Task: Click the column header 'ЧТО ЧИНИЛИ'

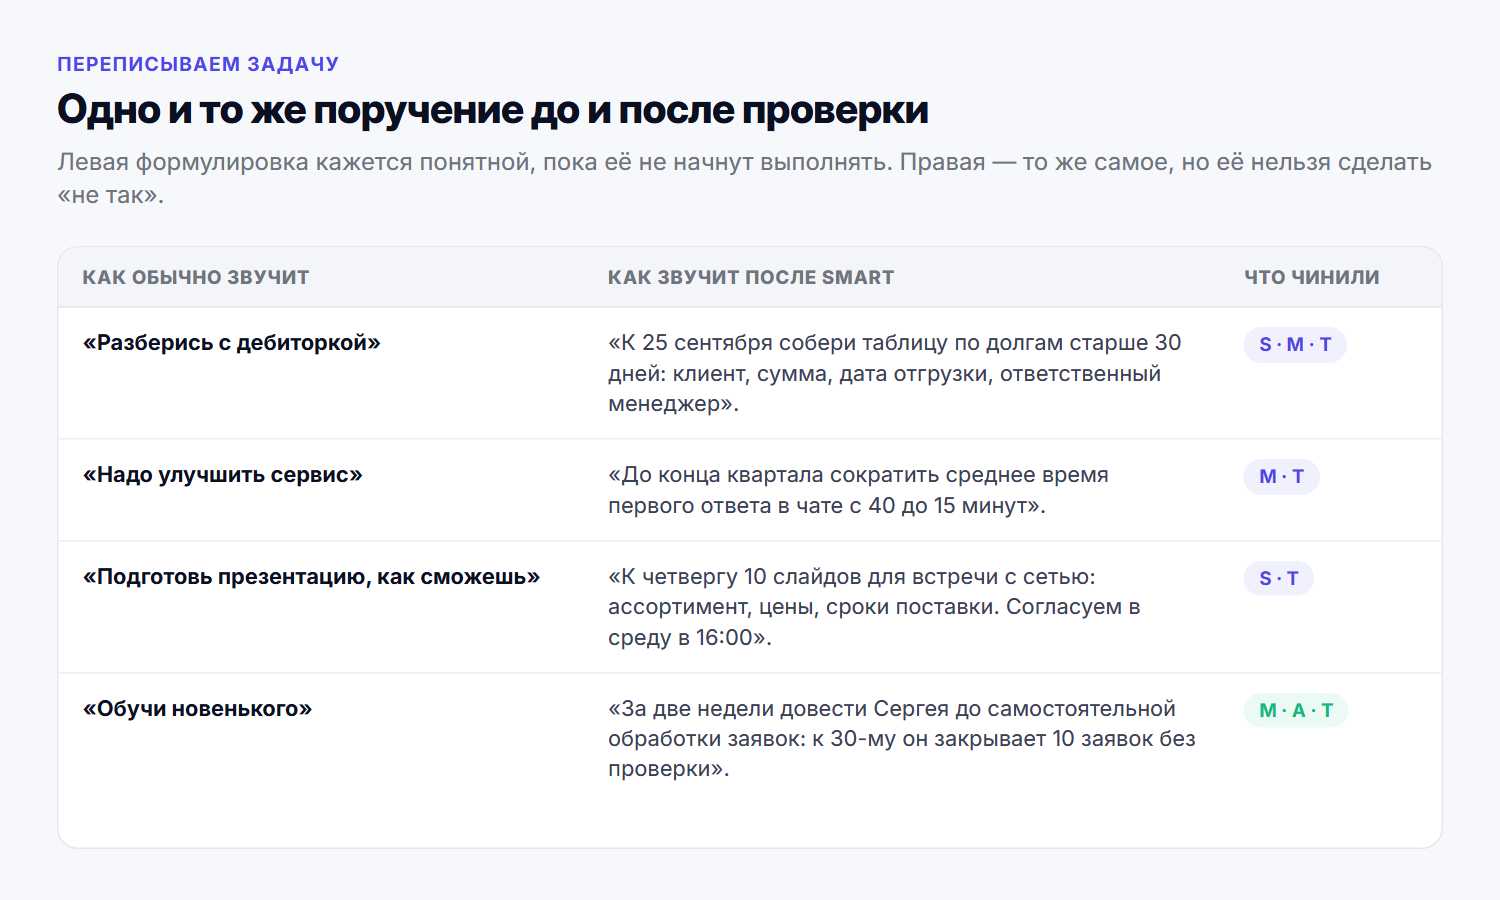Action: click(x=1312, y=277)
